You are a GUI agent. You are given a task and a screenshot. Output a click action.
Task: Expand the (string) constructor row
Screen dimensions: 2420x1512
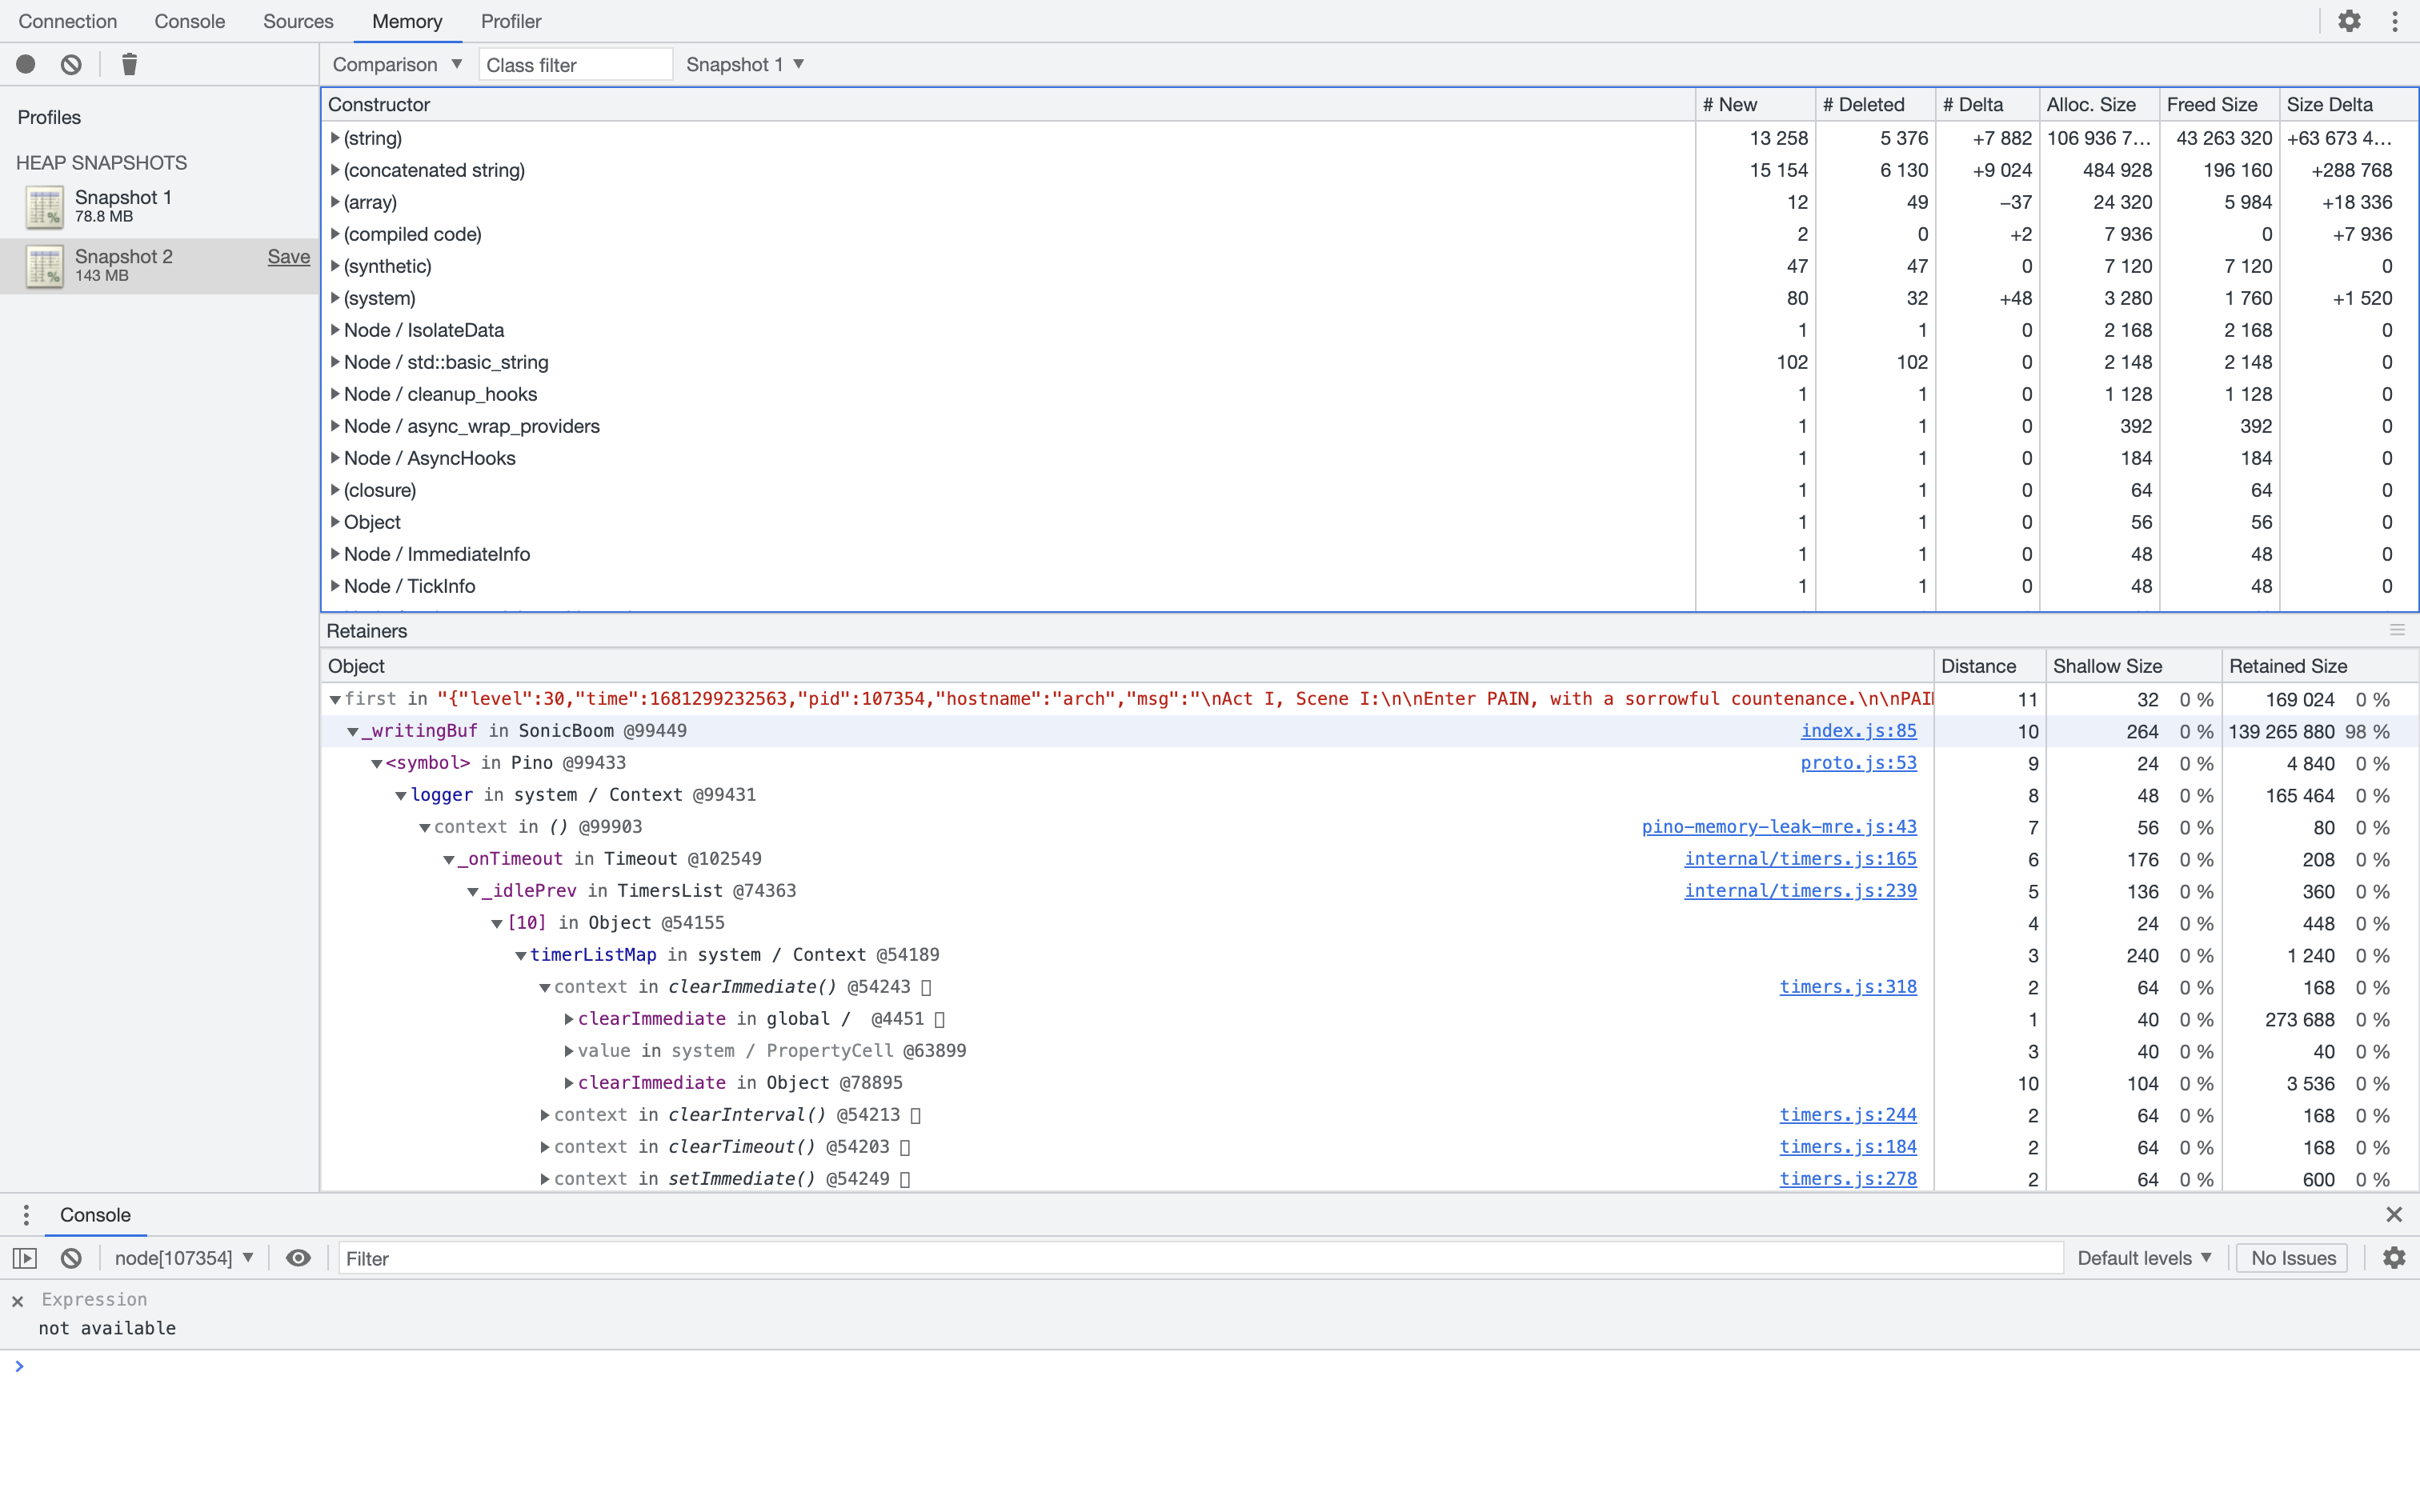point(335,138)
